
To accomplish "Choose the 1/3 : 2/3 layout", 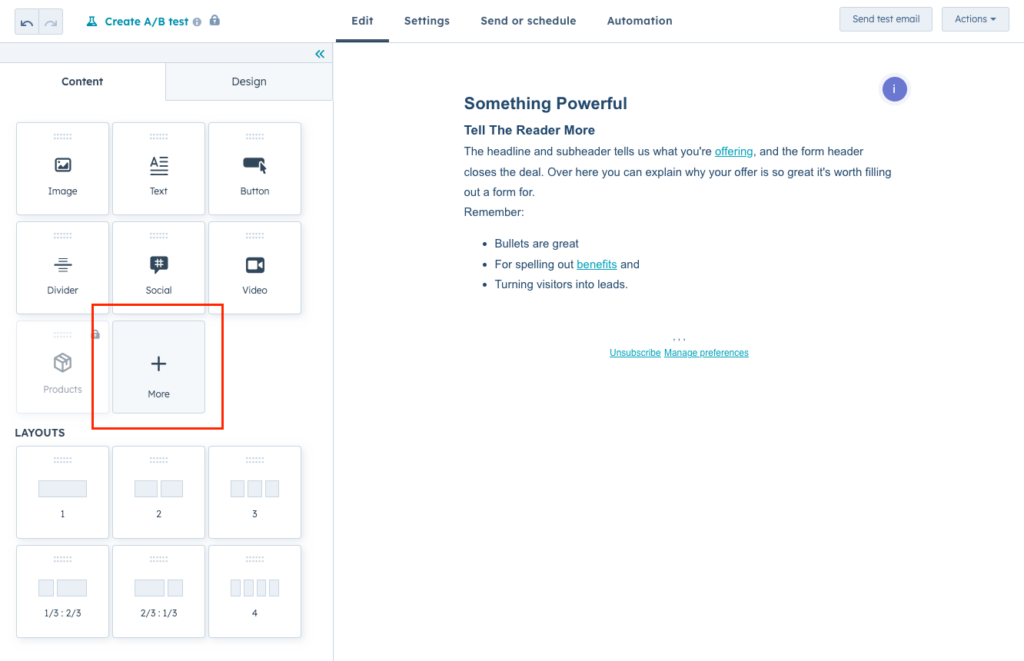I will pyautogui.click(x=63, y=592).
